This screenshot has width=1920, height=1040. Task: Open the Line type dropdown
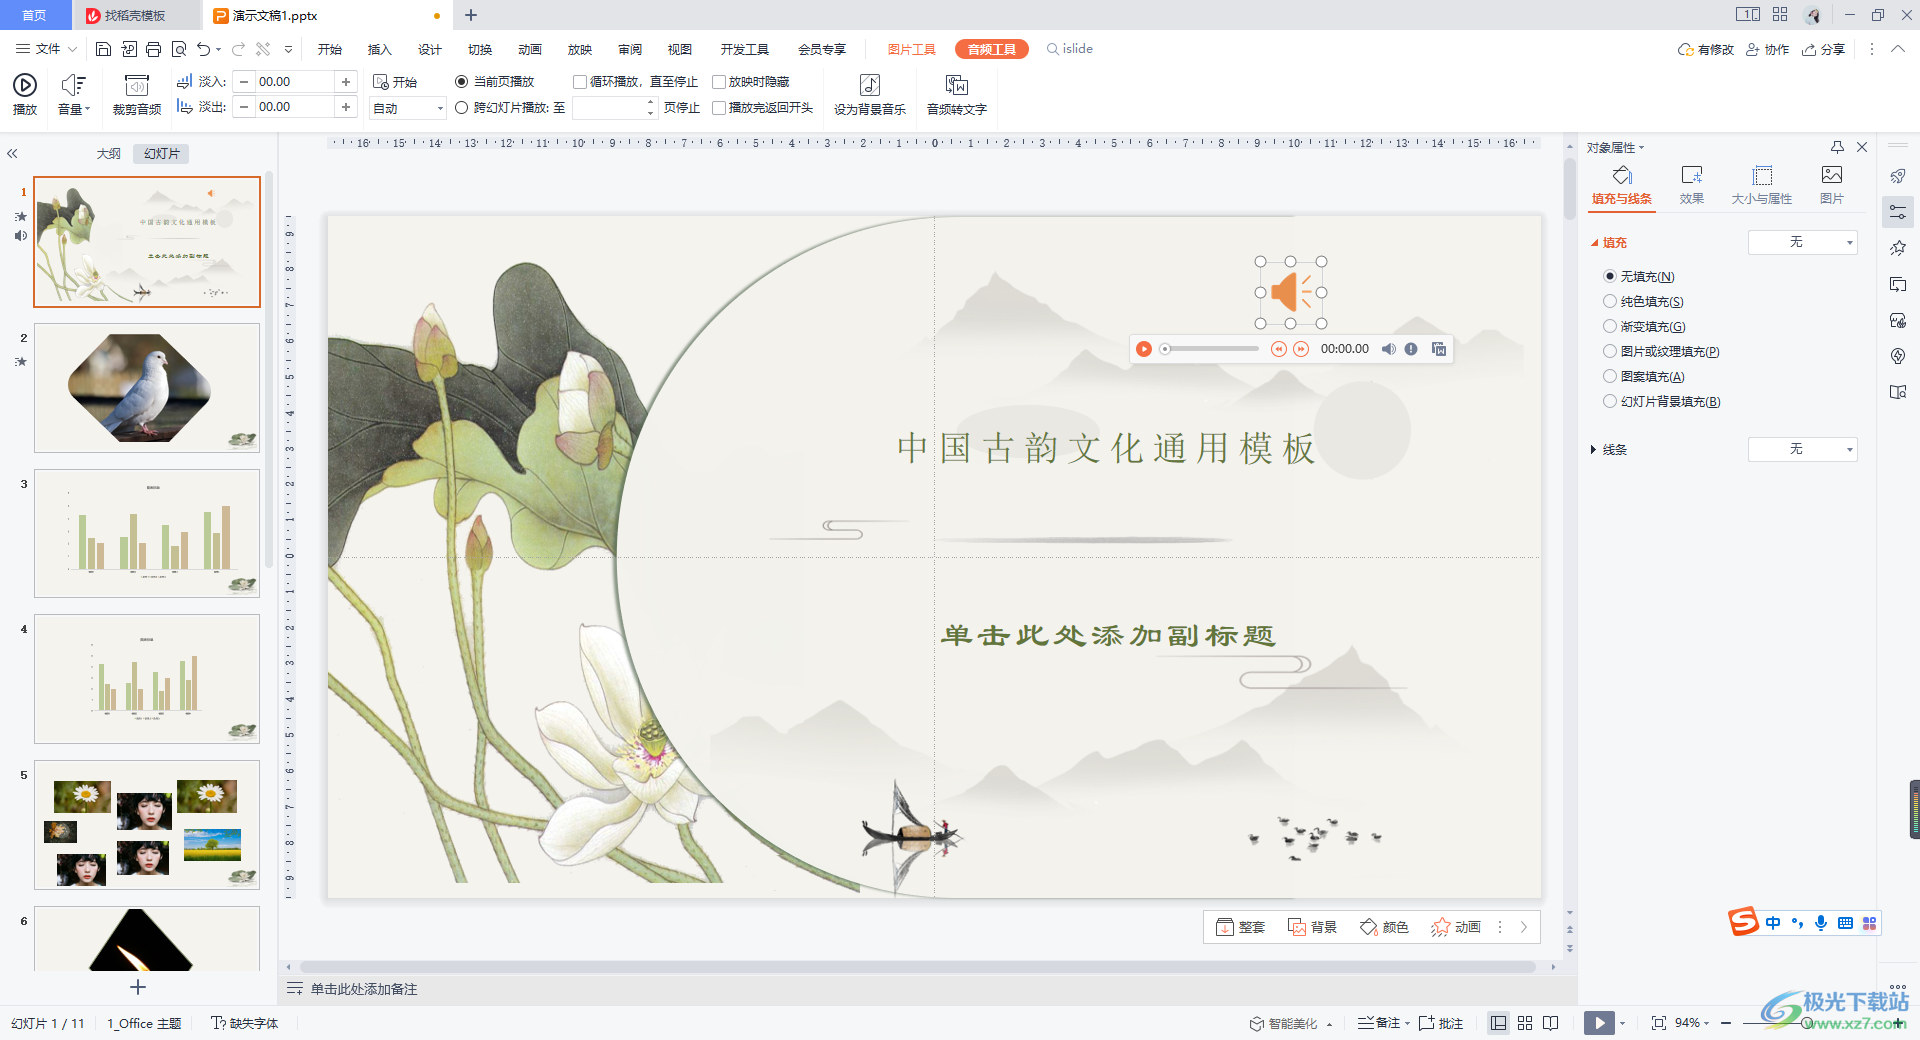point(1802,449)
